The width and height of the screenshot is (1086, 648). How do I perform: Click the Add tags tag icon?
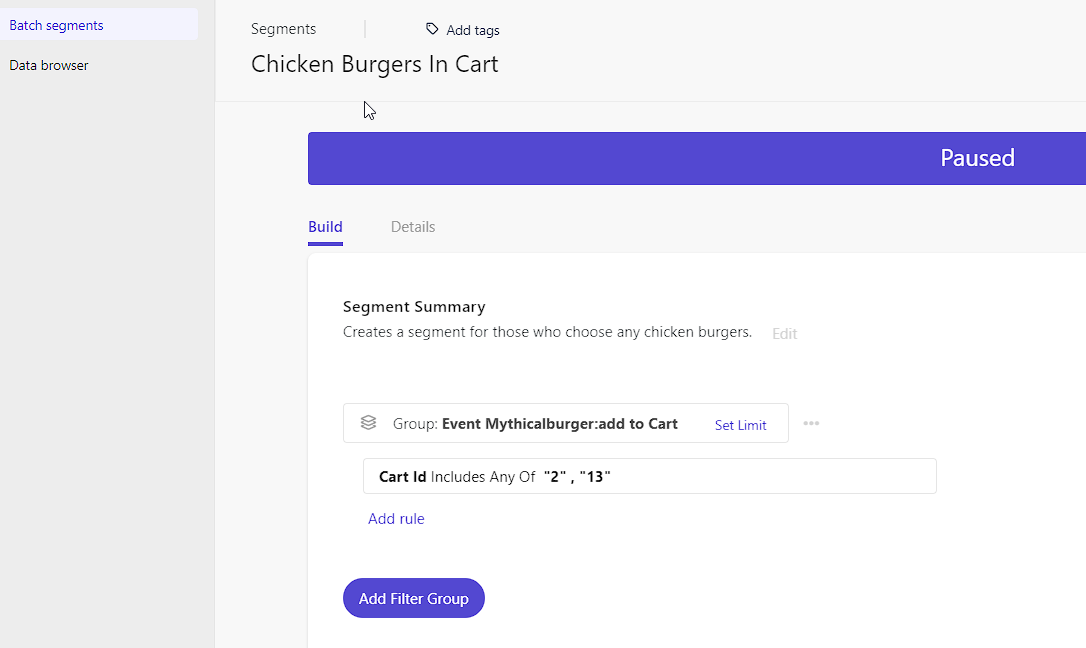point(431,30)
